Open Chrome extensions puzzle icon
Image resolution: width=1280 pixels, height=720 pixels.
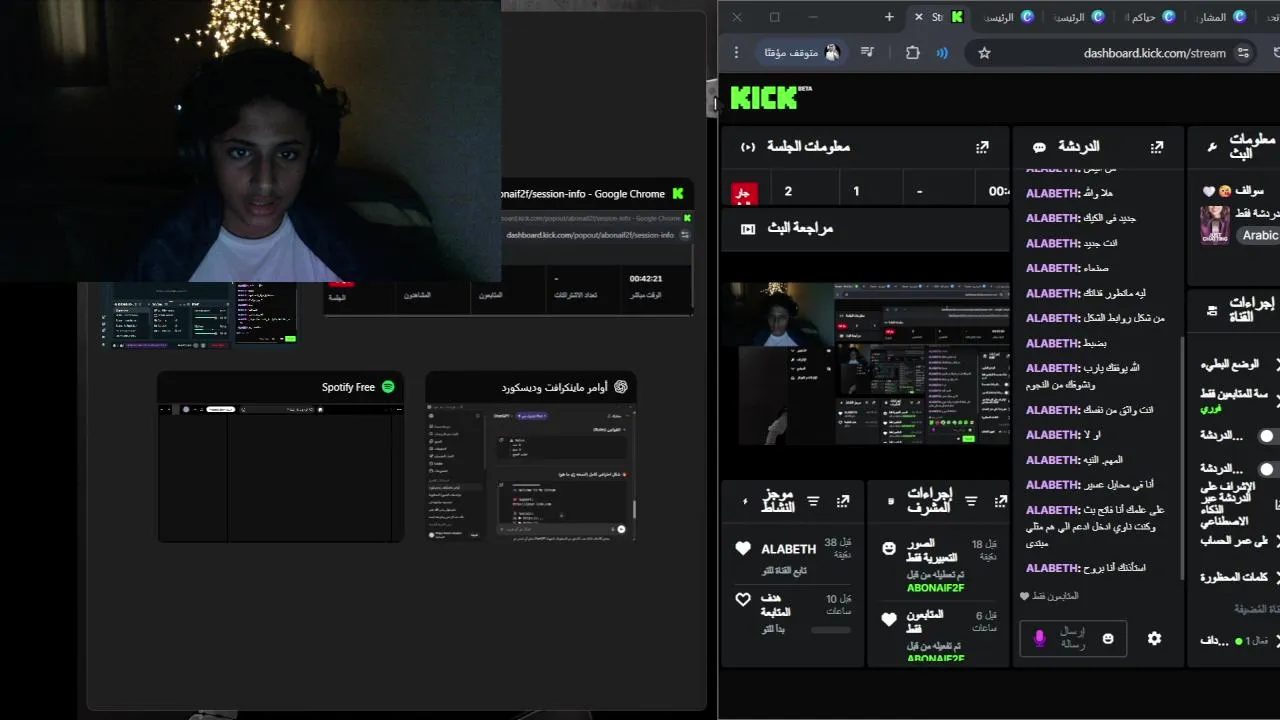(x=912, y=53)
